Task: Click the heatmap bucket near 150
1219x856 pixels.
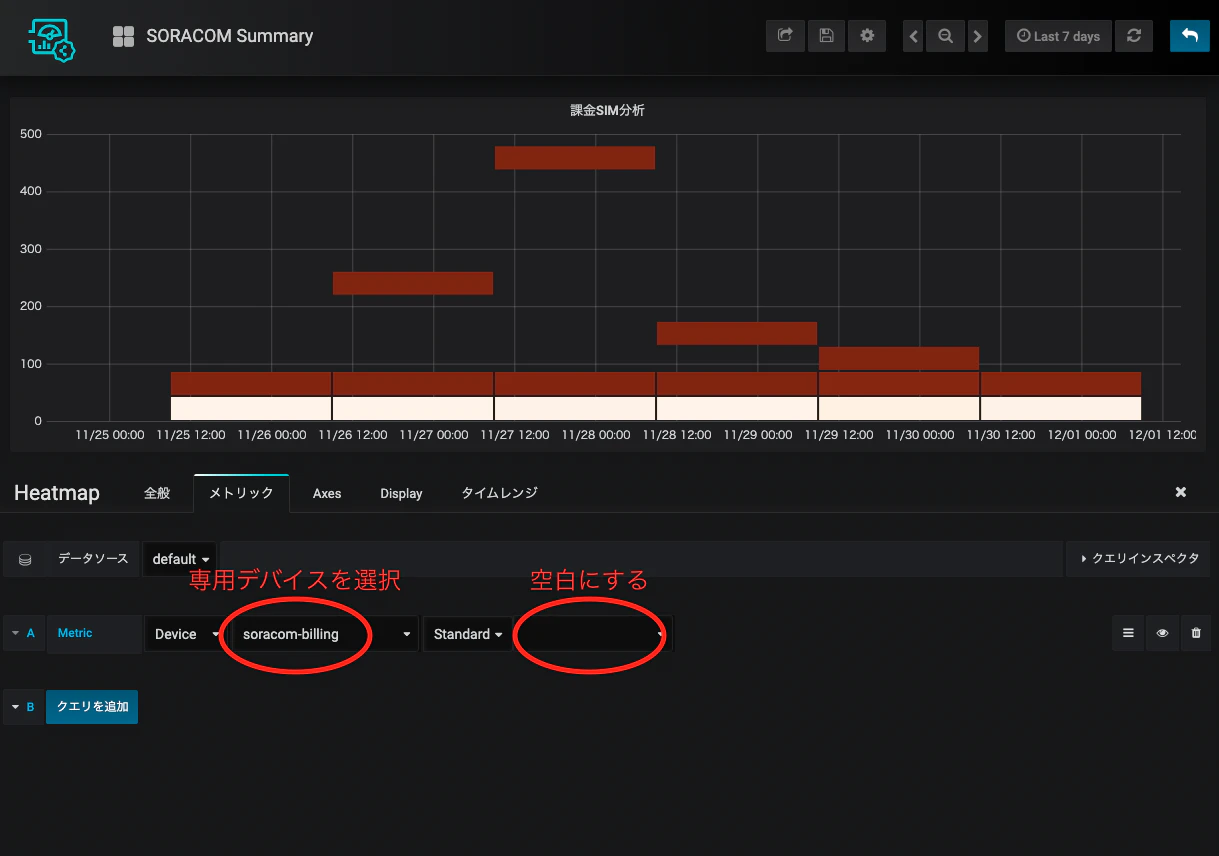Action: tap(737, 333)
